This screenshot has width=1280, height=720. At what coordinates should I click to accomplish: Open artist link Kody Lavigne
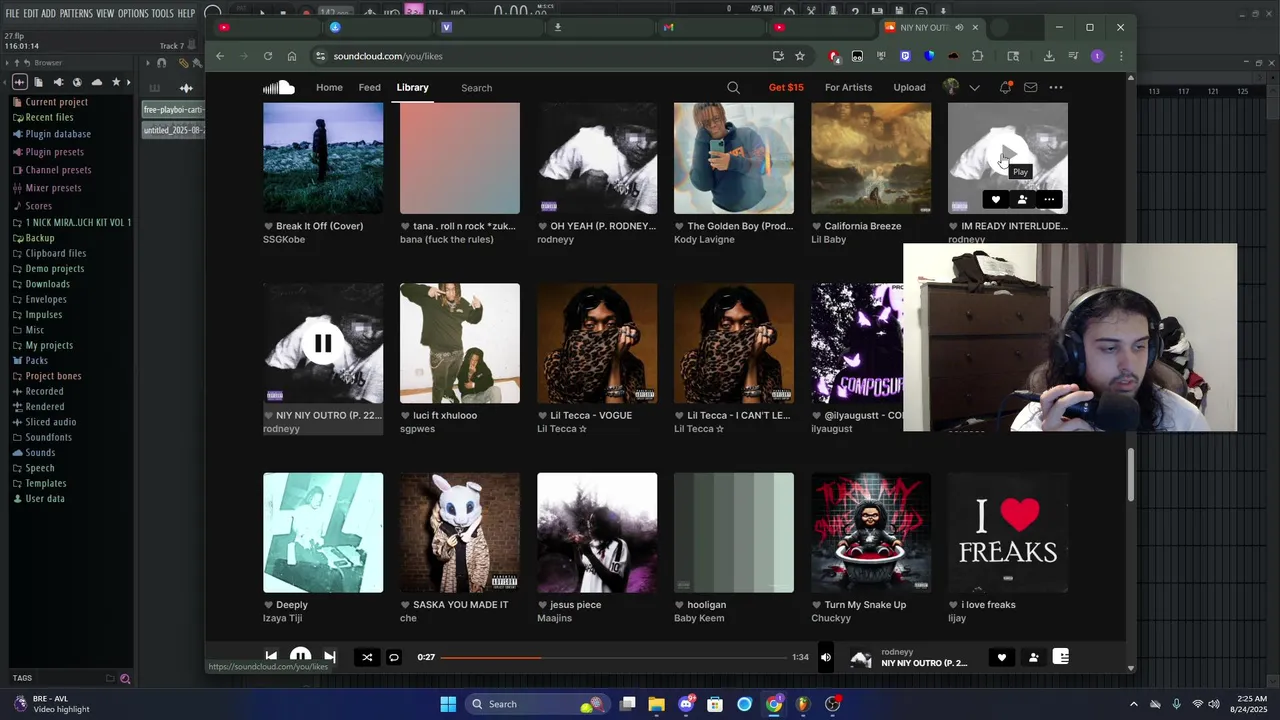click(706, 240)
